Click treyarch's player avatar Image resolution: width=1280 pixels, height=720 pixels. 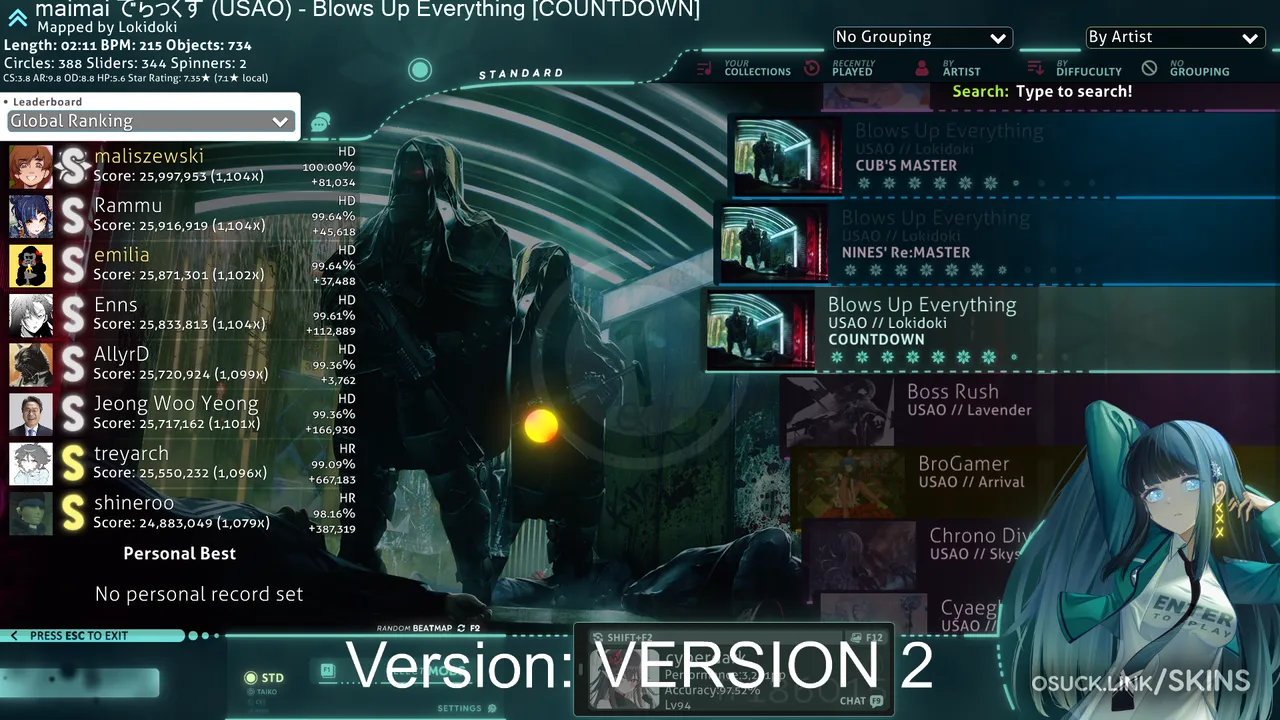pyautogui.click(x=31, y=464)
